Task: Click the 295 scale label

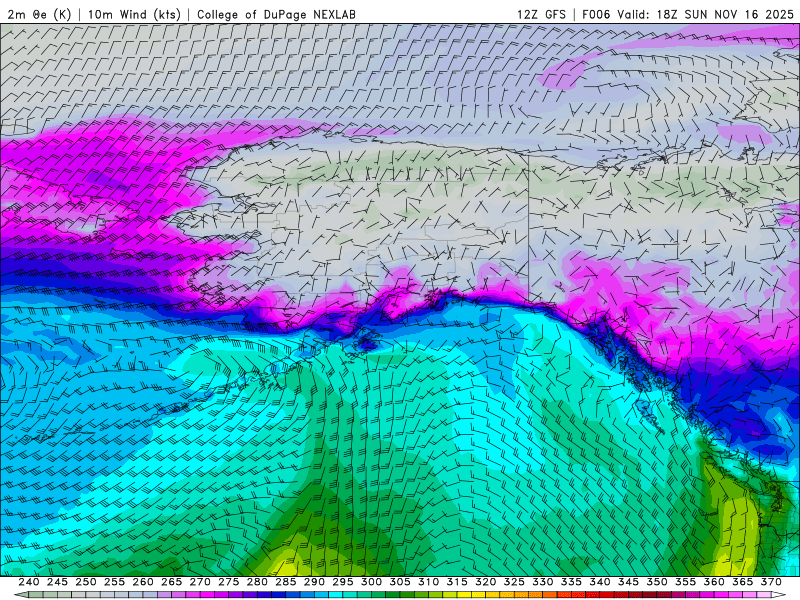Action: point(343,582)
